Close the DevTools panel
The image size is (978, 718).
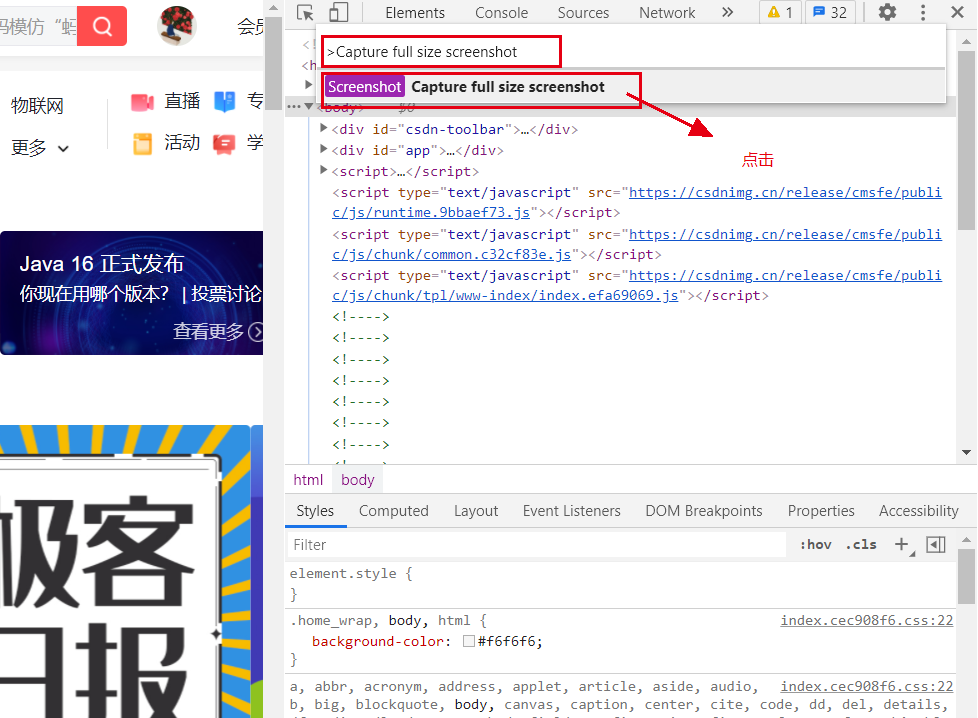(x=957, y=12)
